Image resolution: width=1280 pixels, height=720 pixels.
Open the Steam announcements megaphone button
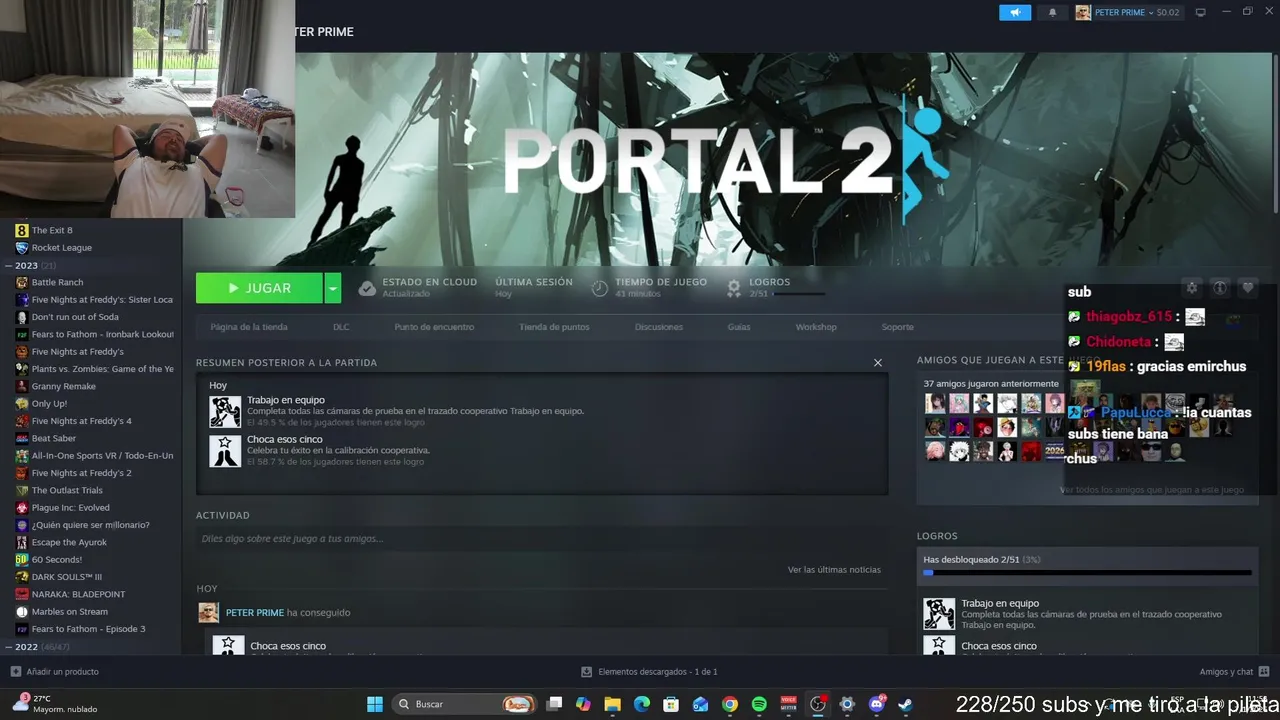1015,12
